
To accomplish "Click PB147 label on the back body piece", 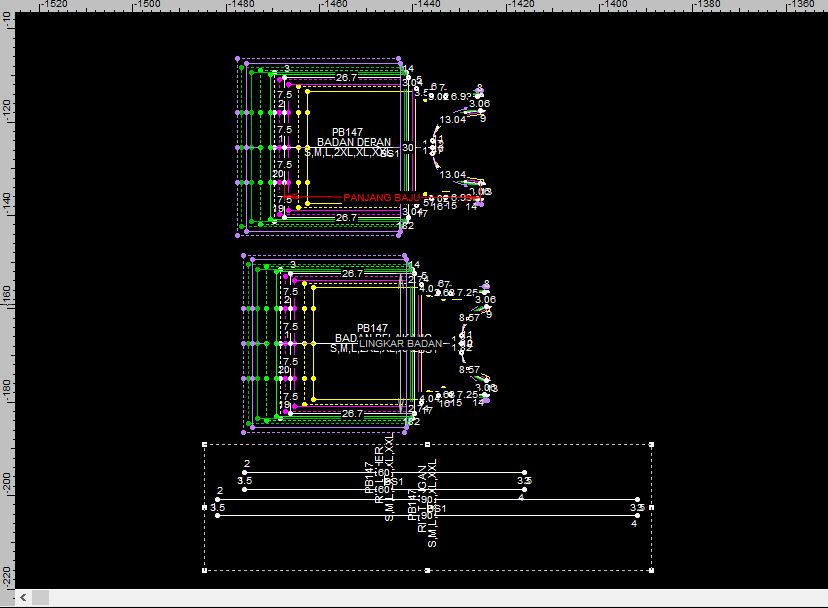I will pyautogui.click(x=372, y=328).
